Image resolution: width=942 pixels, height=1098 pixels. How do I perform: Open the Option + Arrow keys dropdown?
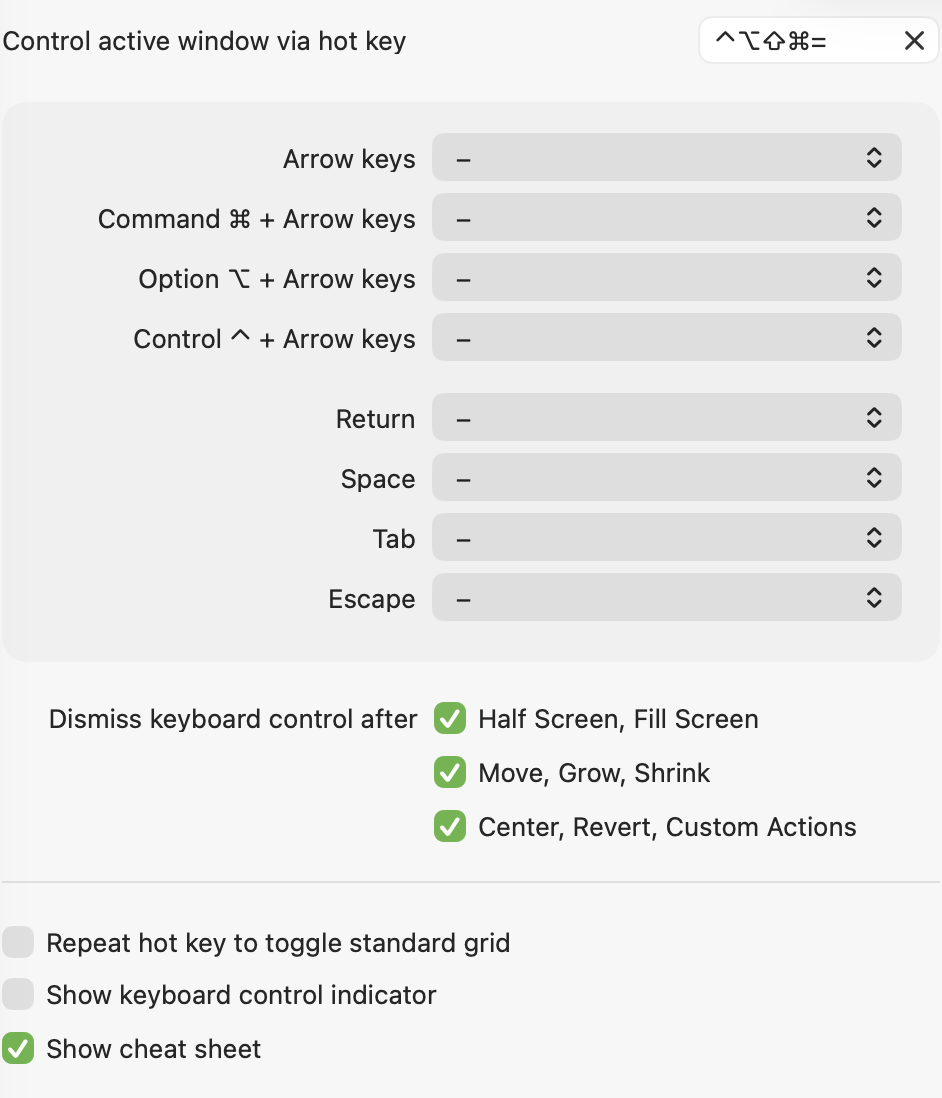(x=666, y=278)
